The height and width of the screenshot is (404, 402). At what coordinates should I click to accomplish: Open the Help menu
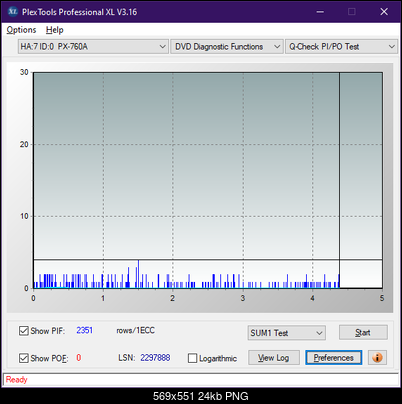55,30
